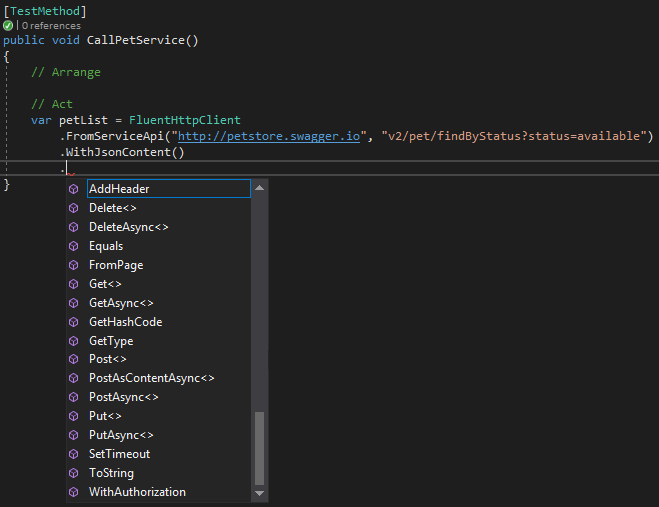Open the petstore.swagger.io URL link

(x=269, y=136)
